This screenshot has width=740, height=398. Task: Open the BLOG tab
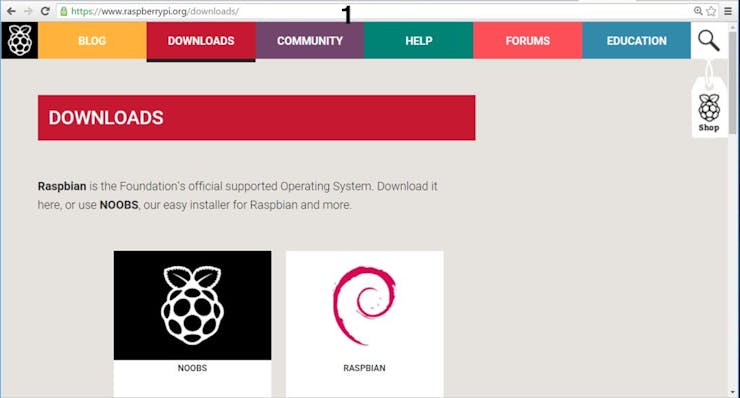92,41
